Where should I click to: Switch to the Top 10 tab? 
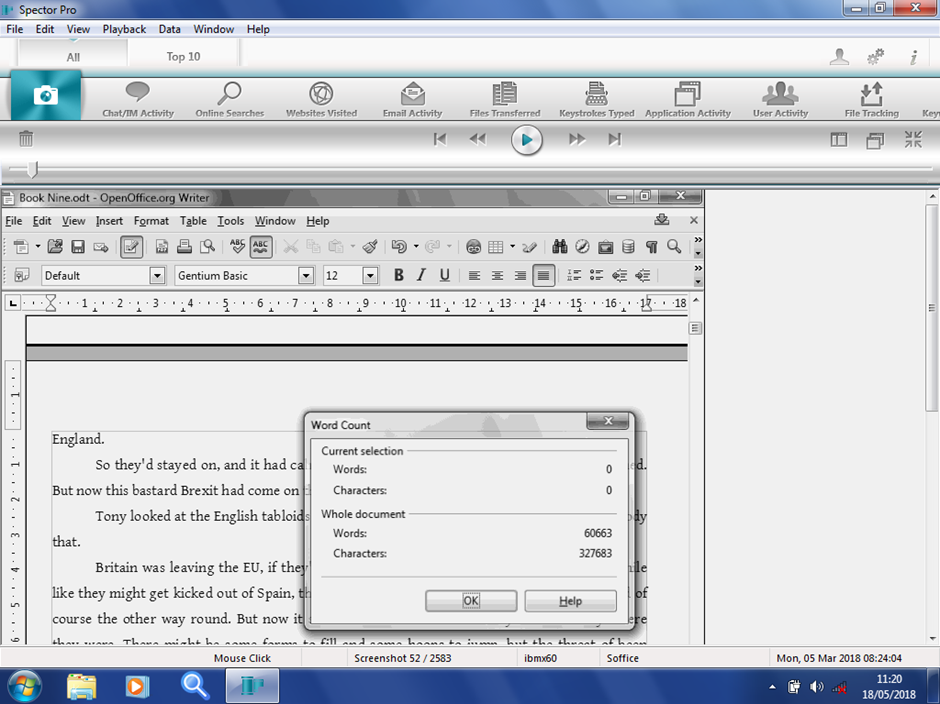(183, 57)
